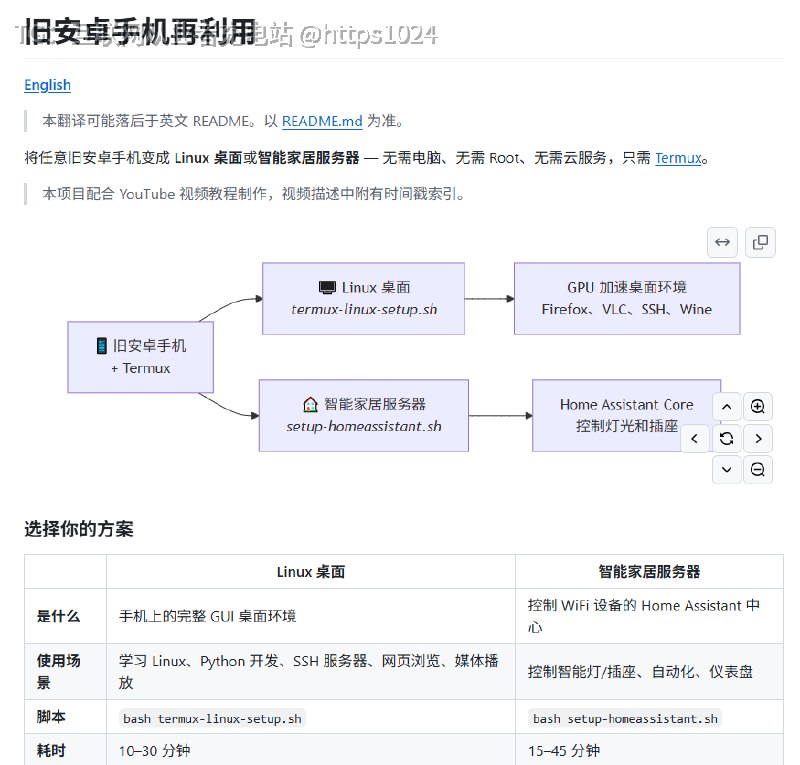Follow the Termux hyperlink
The image size is (800, 765).
pyautogui.click(x=679, y=158)
